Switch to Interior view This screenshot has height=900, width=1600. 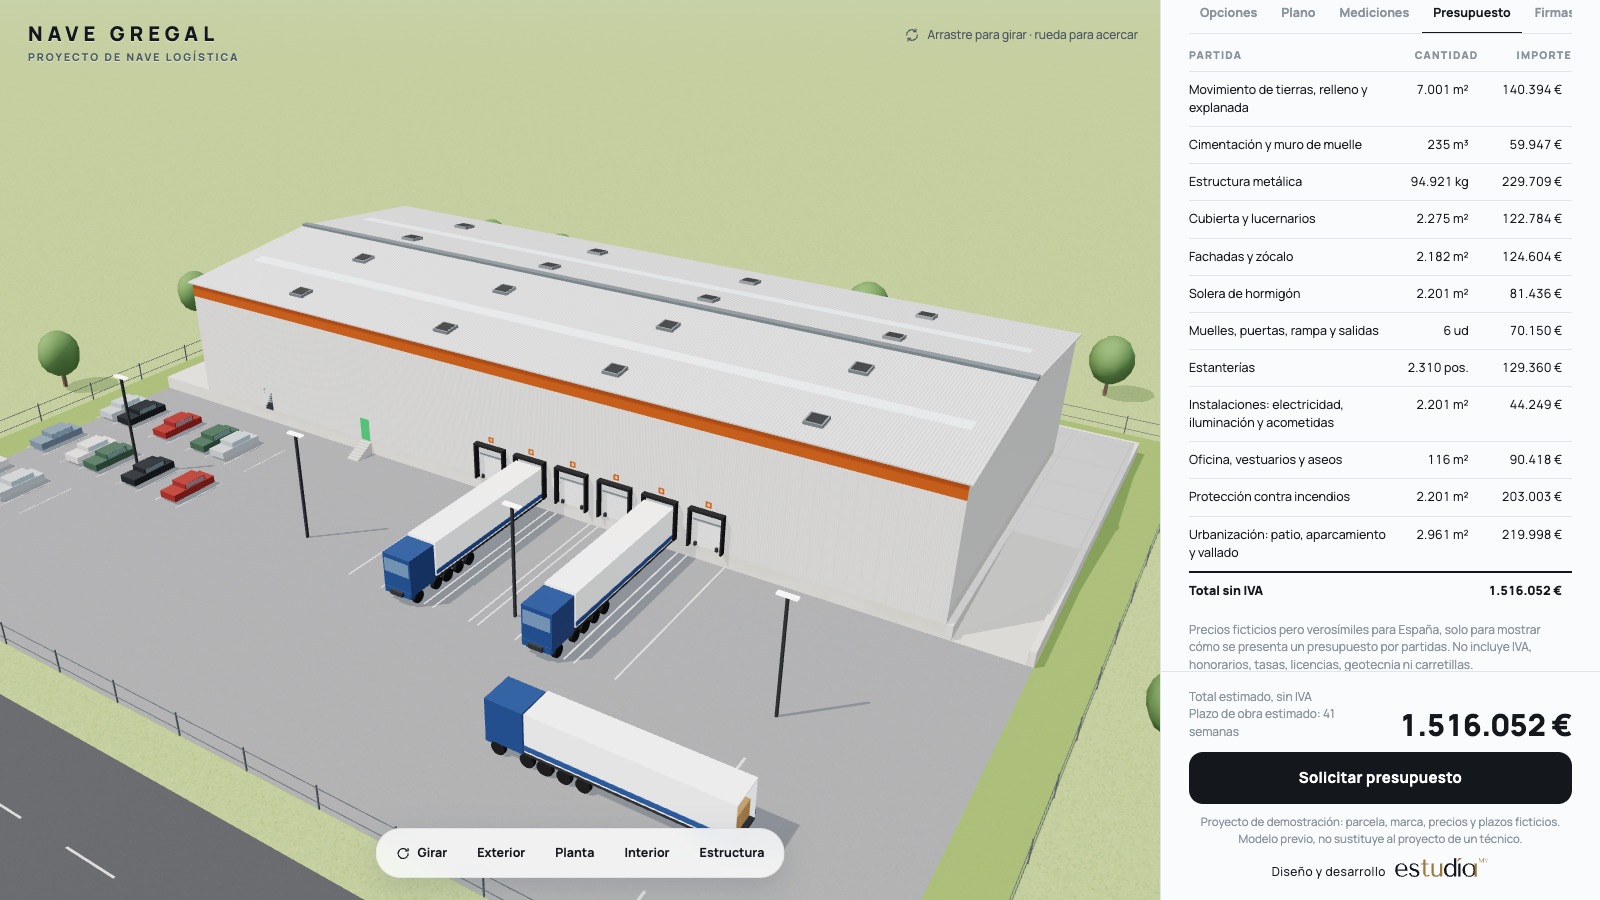pyautogui.click(x=647, y=853)
